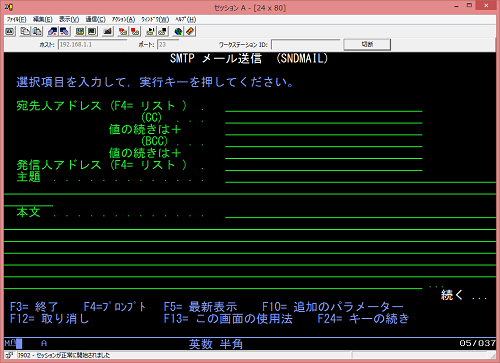Click the Paste clipboard toolbar icon
The image size is (500, 363).
[37, 32]
